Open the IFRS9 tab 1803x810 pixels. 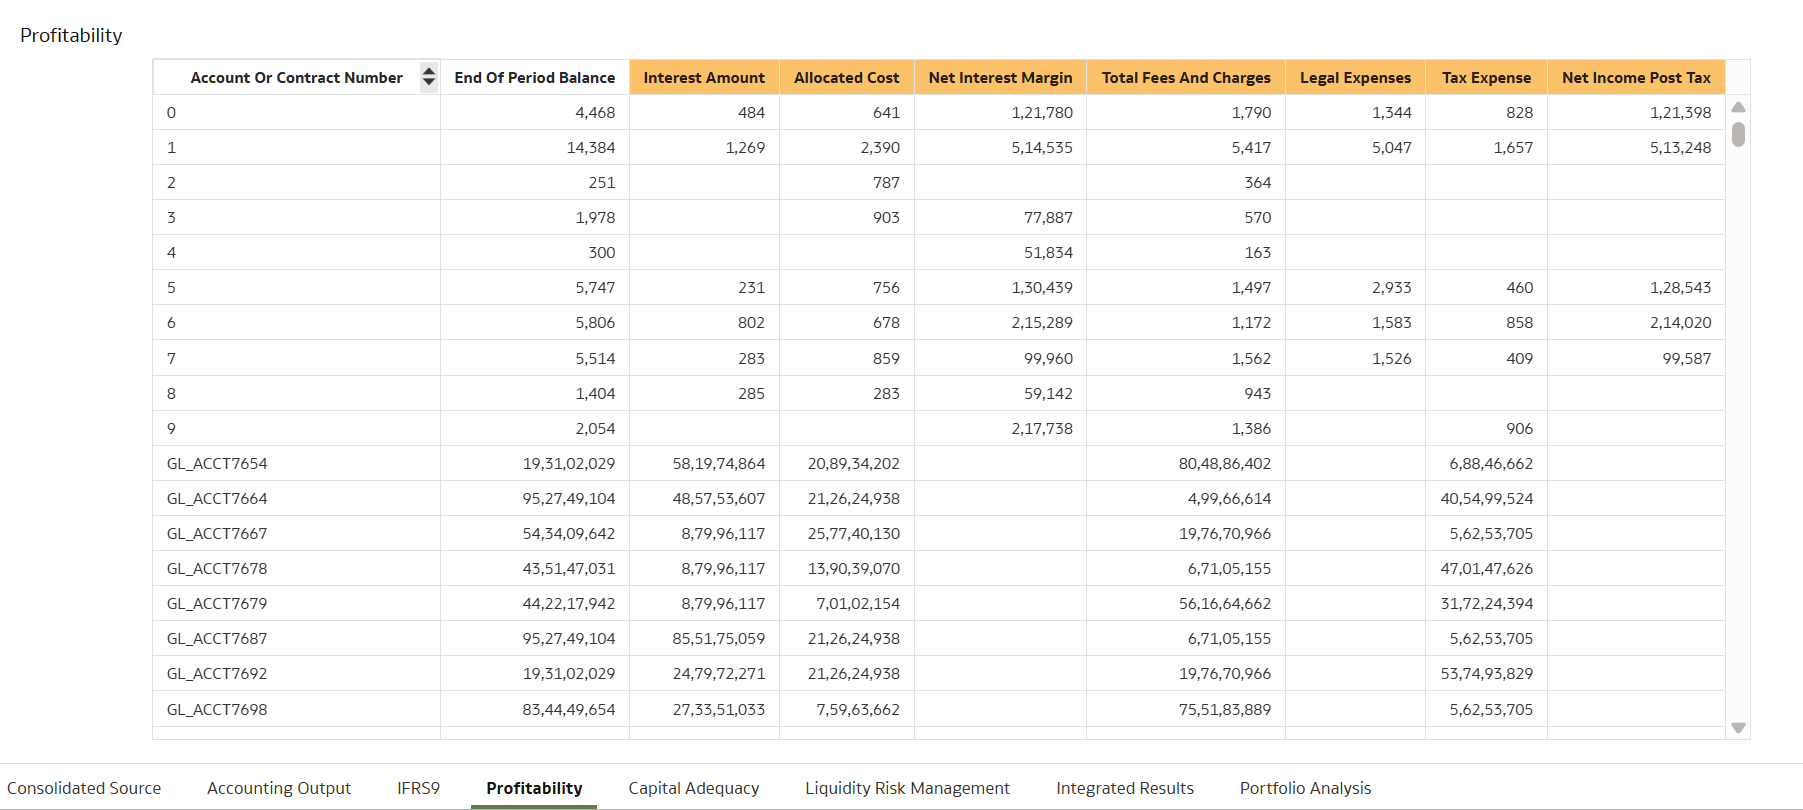click(418, 788)
